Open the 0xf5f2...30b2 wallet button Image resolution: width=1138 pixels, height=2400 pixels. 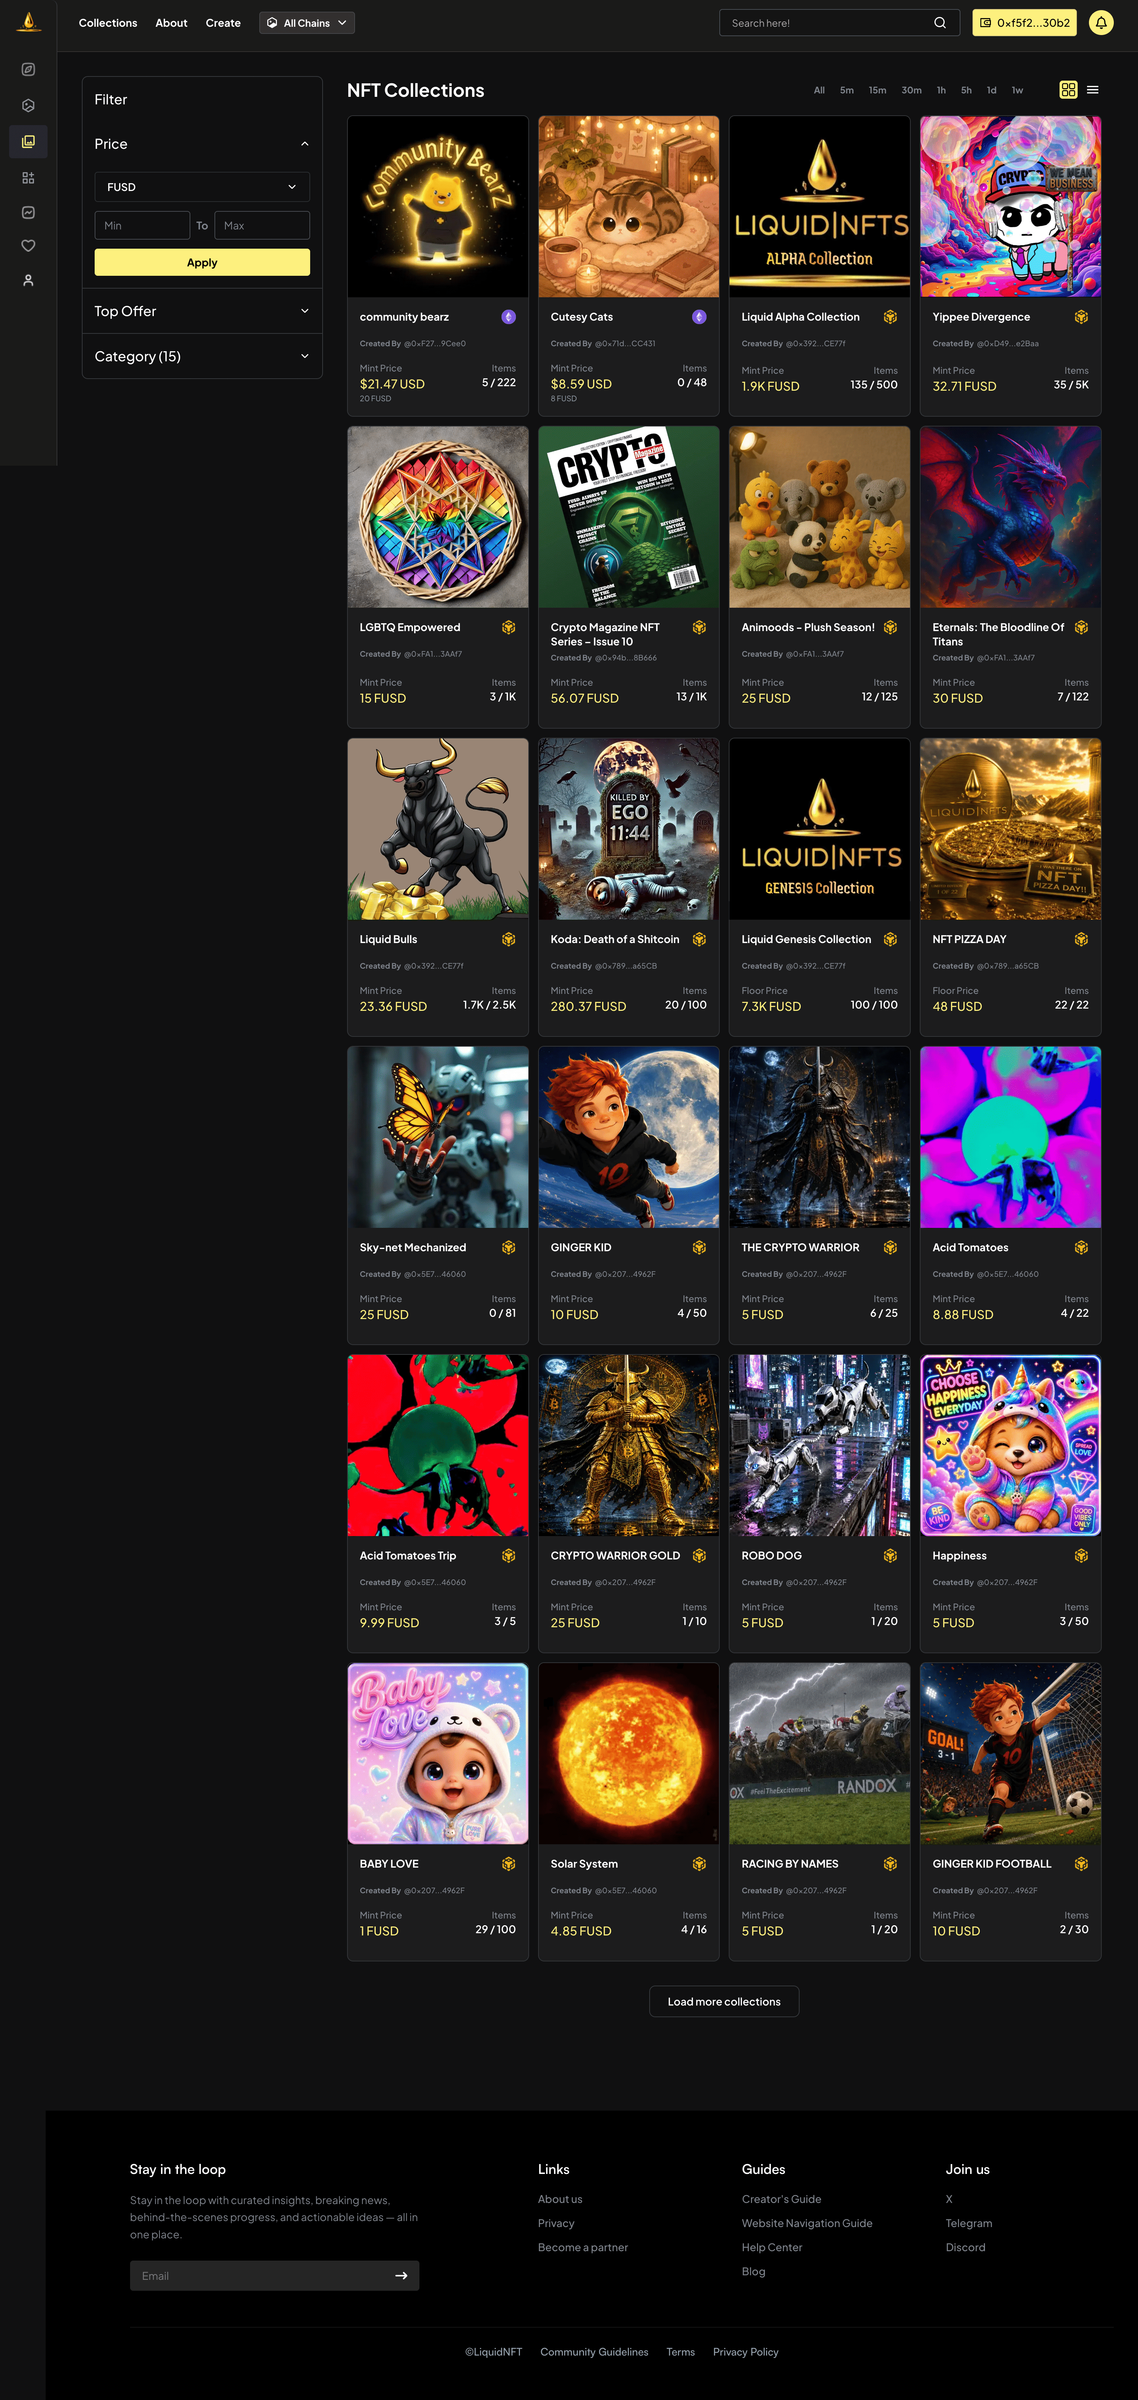[1024, 23]
